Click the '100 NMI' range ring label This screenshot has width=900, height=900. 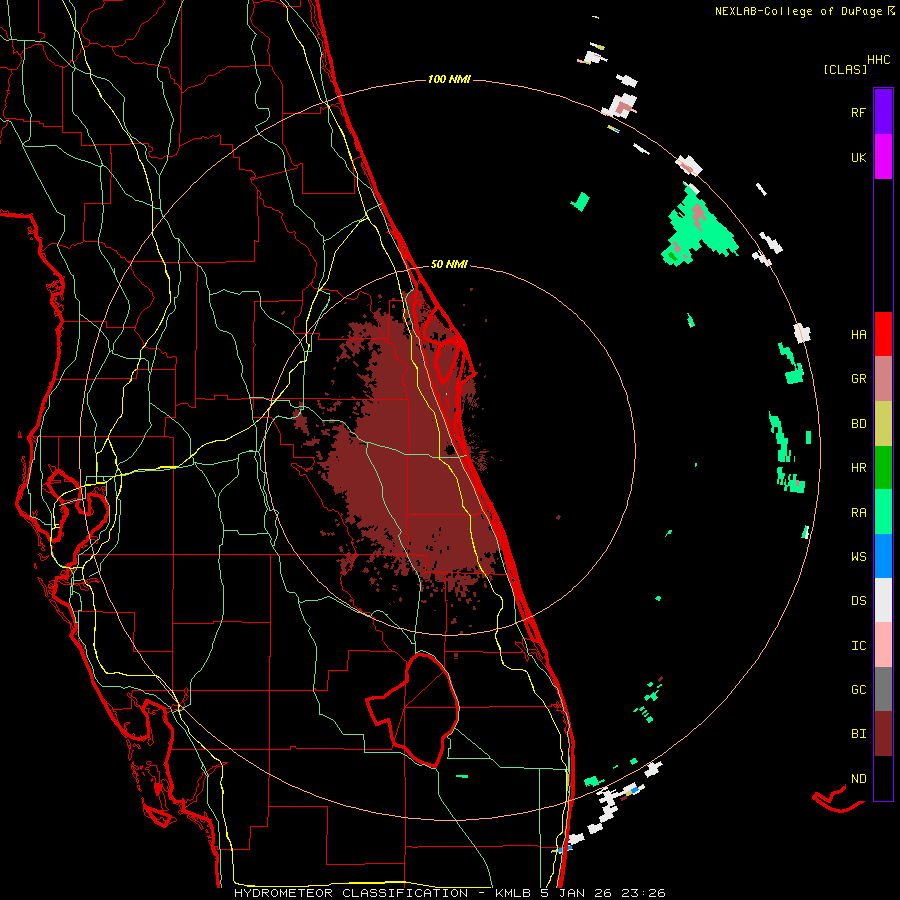(449, 79)
